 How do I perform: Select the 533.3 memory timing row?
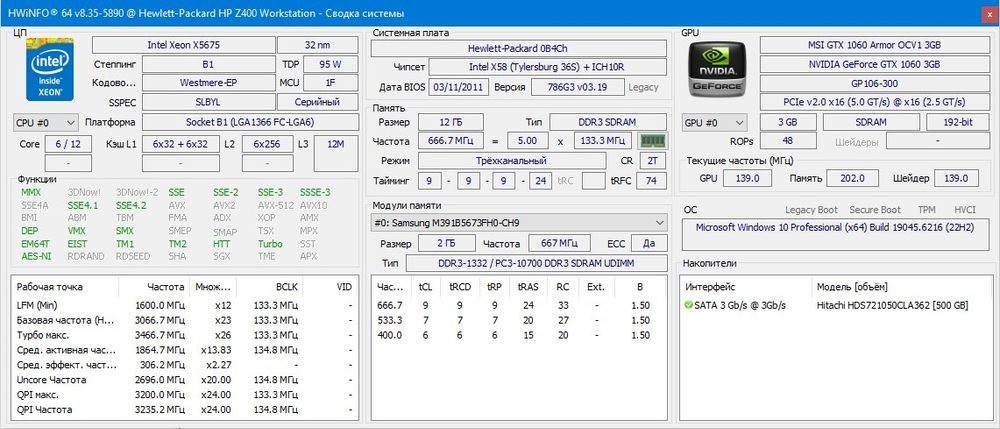click(518, 320)
